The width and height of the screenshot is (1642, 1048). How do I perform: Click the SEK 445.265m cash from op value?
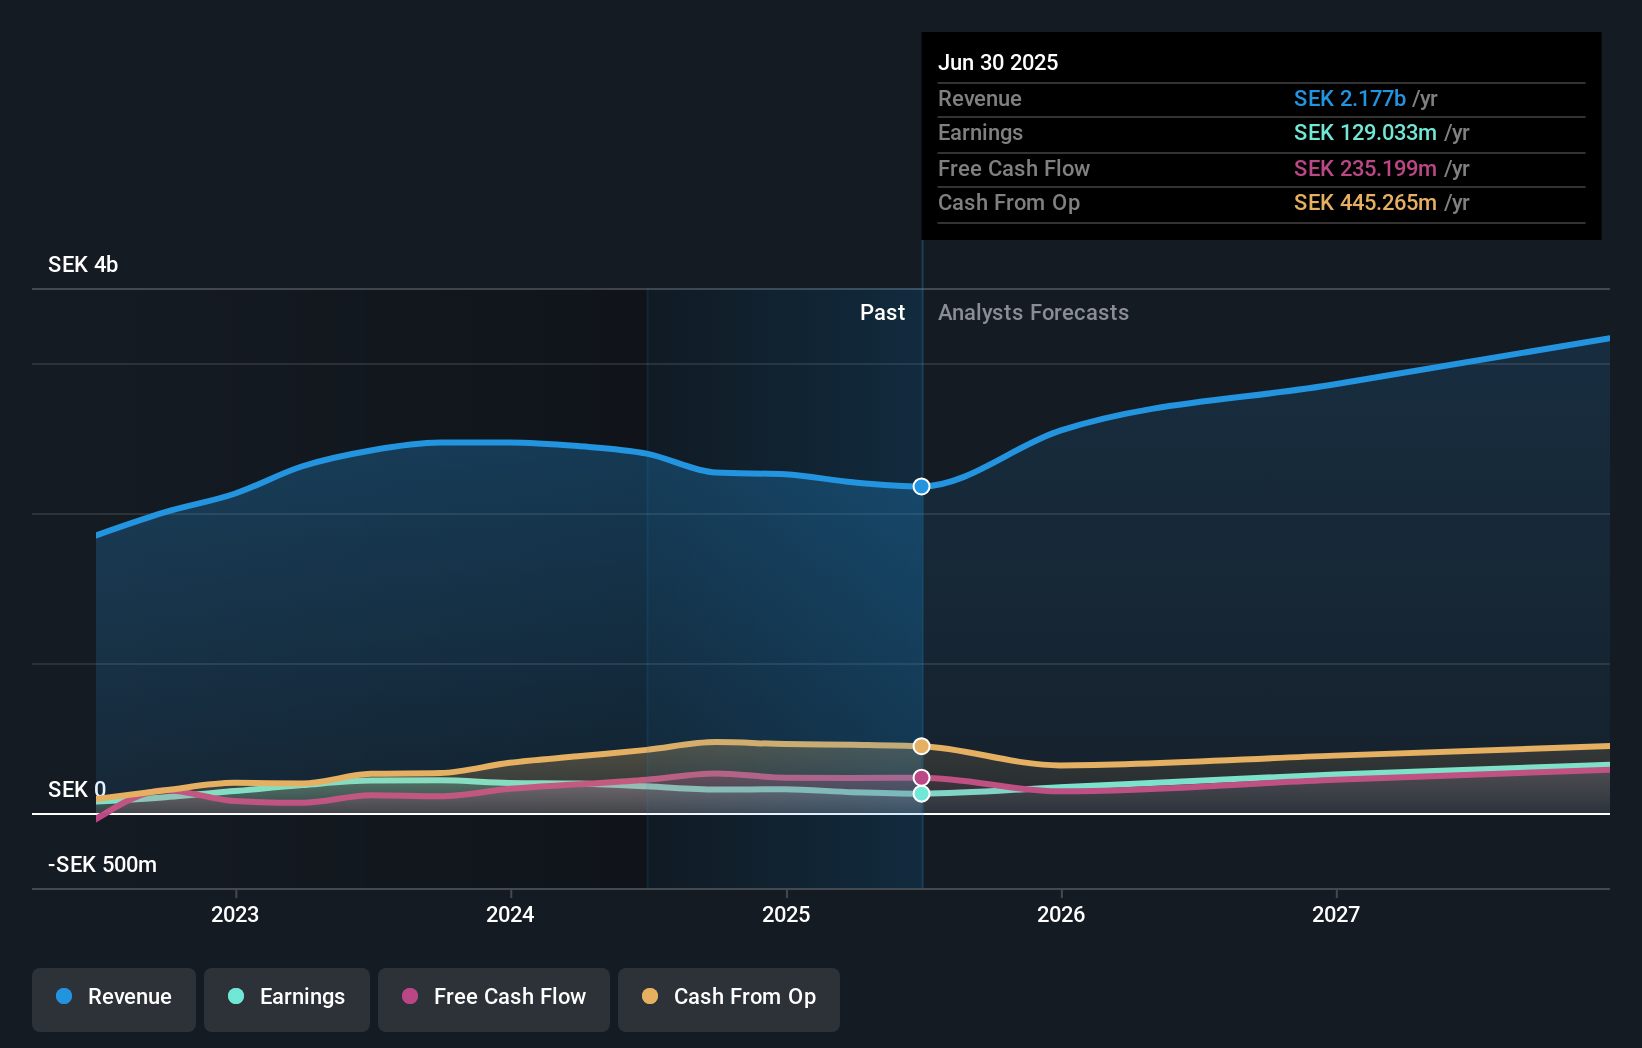point(1365,203)
